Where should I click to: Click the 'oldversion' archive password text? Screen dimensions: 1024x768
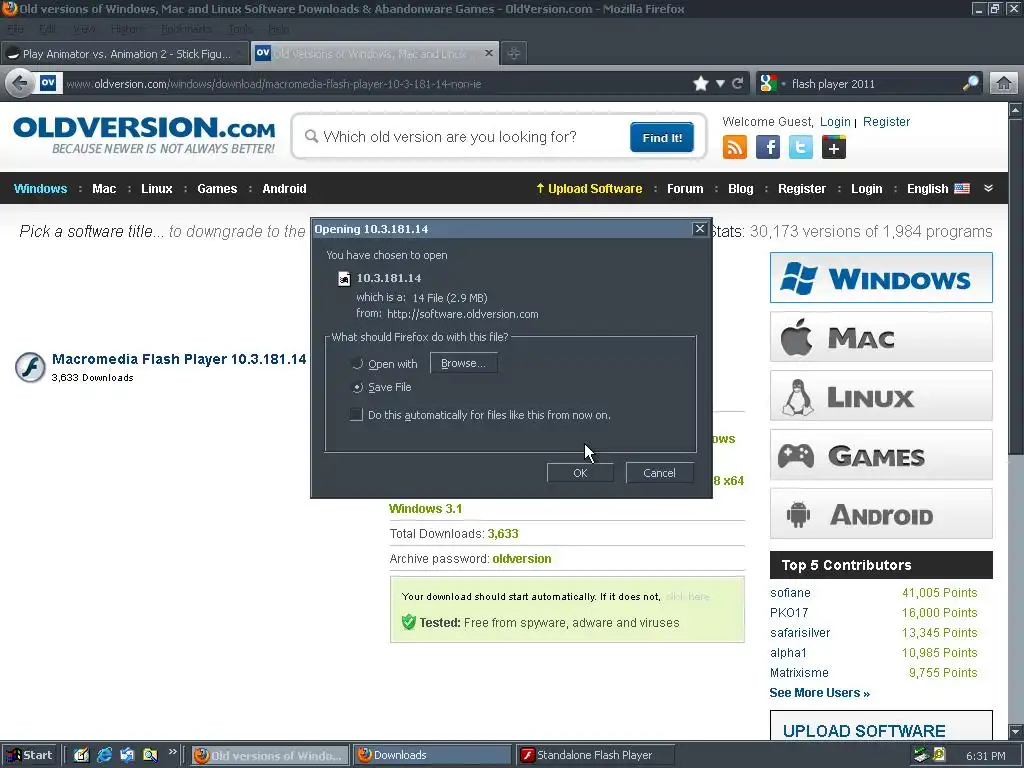[x=521, y=559]
